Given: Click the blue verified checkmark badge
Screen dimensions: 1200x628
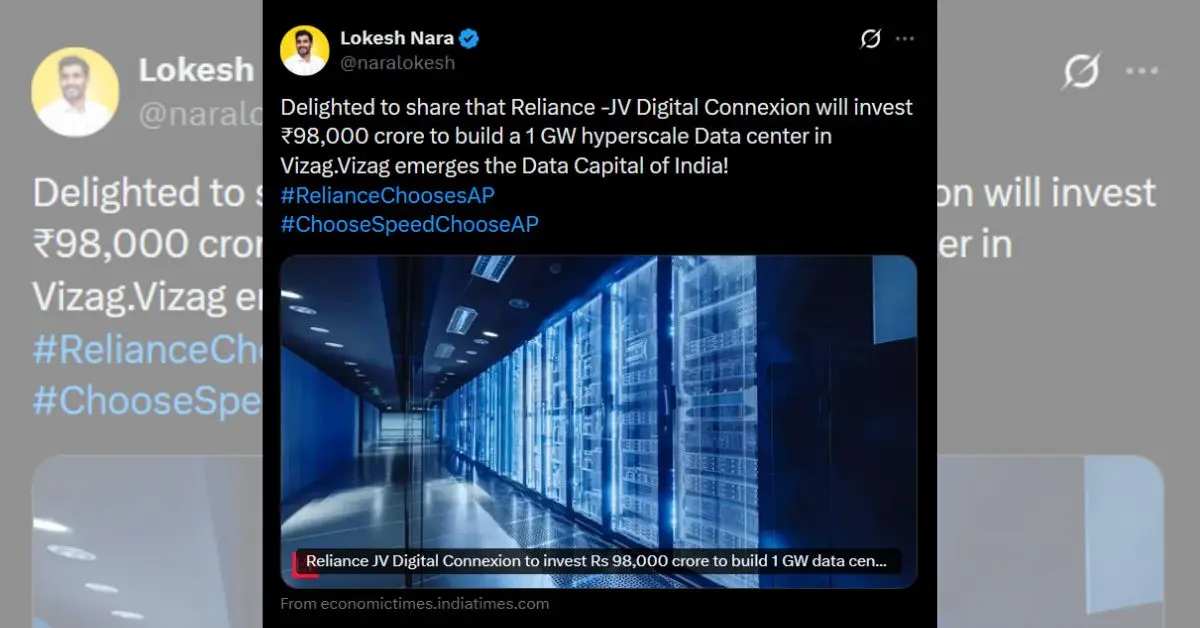Looking at the screenshot, I should (466, 38).
